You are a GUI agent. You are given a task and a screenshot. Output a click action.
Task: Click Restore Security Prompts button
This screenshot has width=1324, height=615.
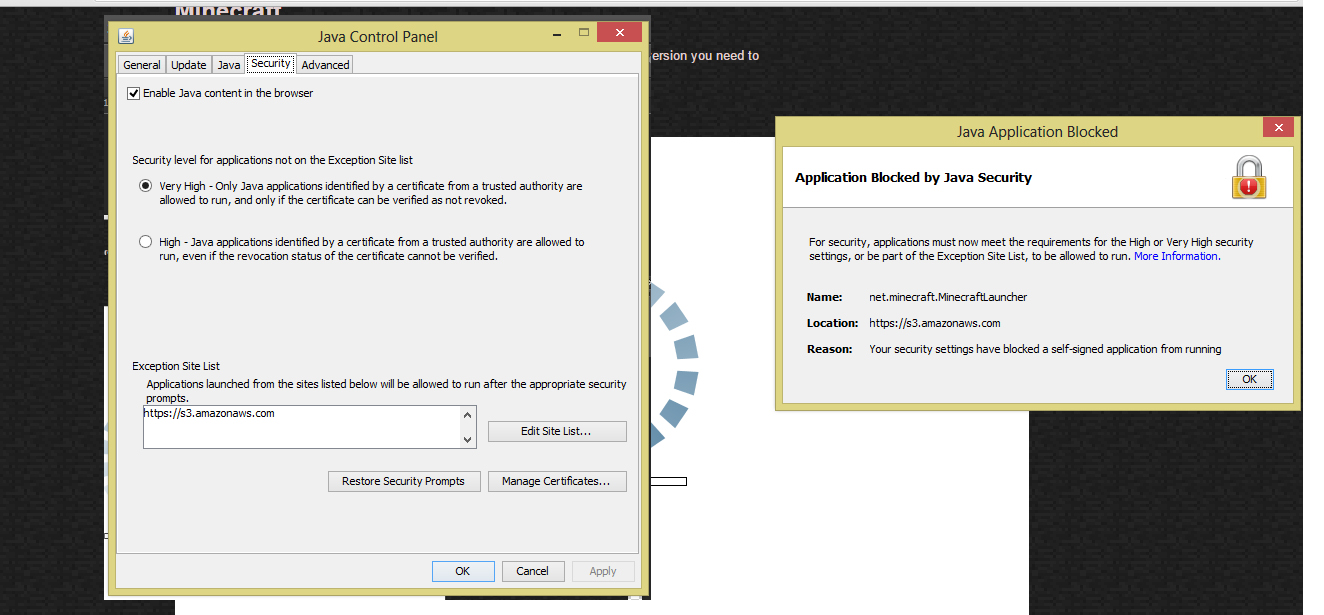(x=404, y=481)
